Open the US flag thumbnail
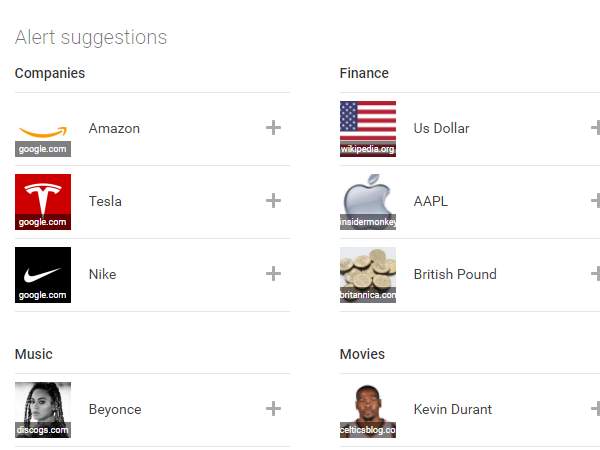This screenshot has width=600, height=450. coord(368,129)
